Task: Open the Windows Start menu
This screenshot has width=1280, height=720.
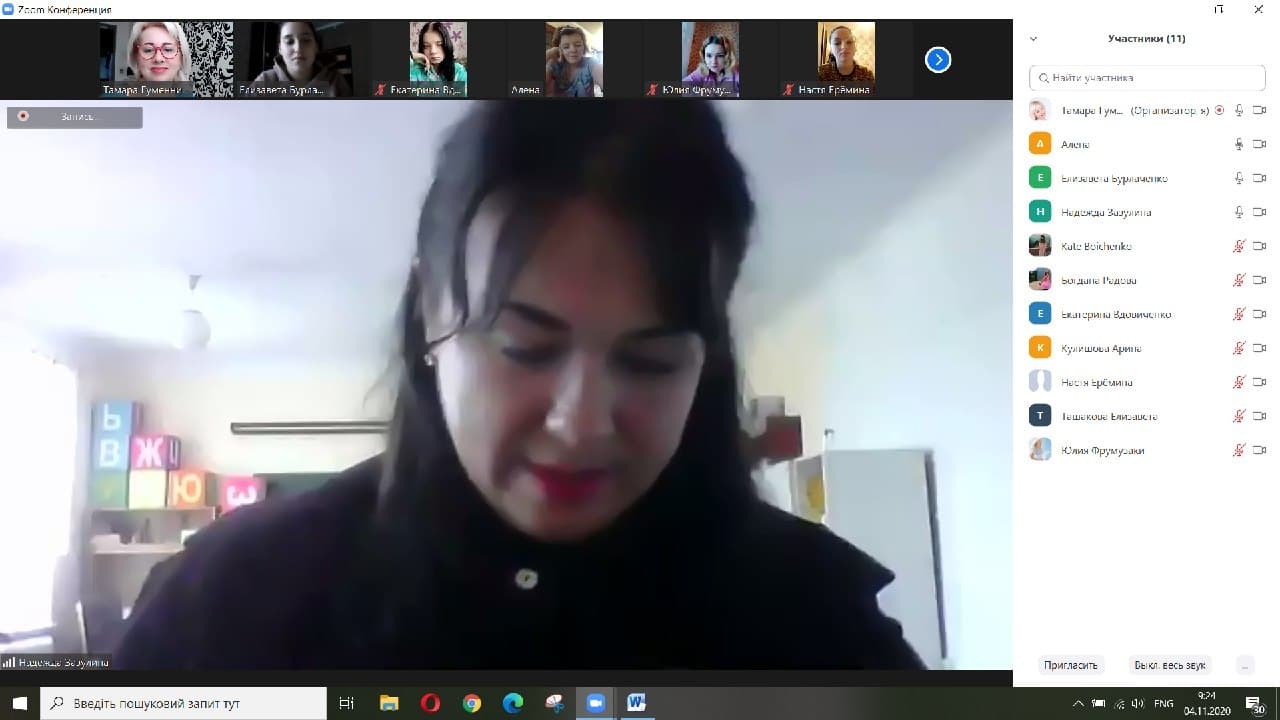Action: [20, 703]
